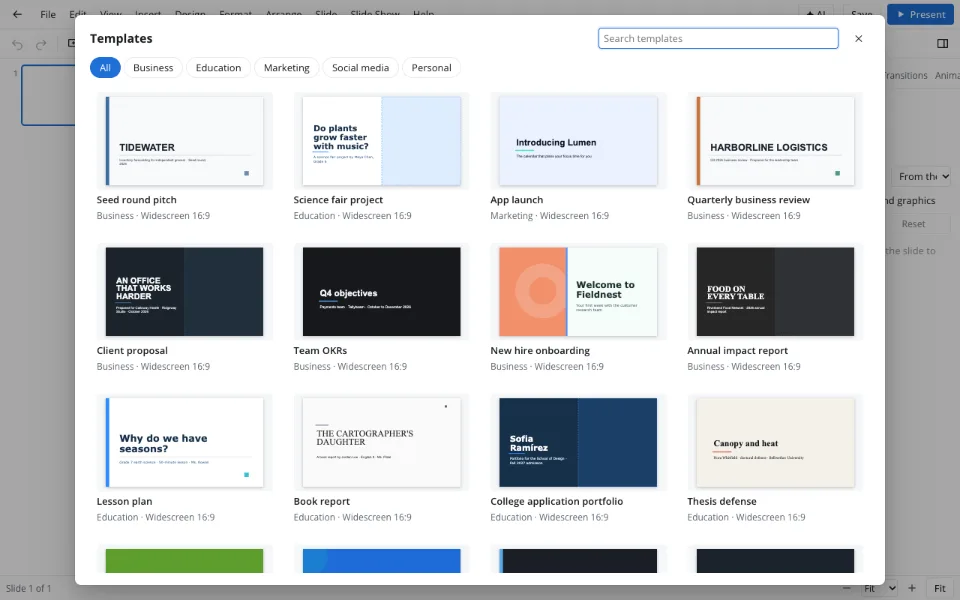The width and height of the screenshot is (960, 600).
Task: Choose the Seed round pitch template thumbnail
Action: (184, 141)
